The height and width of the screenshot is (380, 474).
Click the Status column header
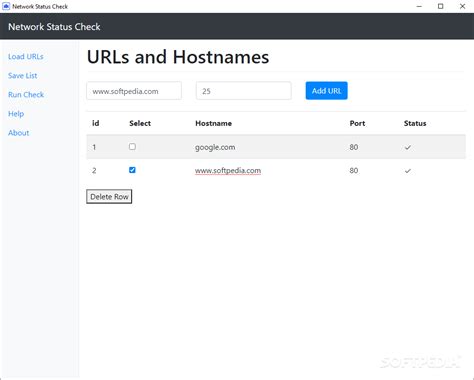pos(415,123)
